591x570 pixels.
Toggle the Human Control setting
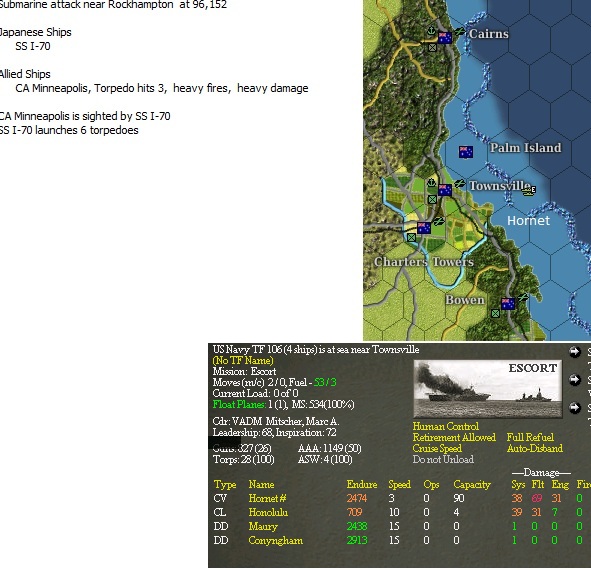(446, 426)
